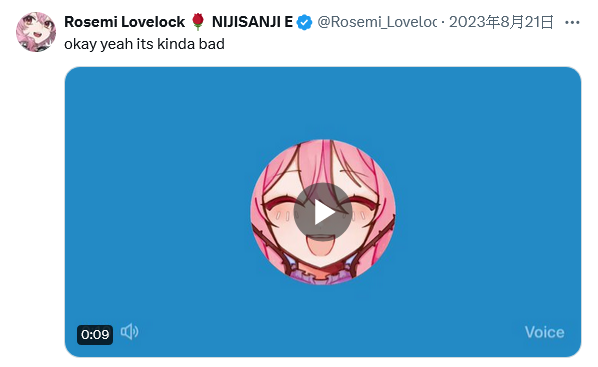This screenshot has height=367, width=598.
Task: Click the blue verified badge
Action: point(304,22)
